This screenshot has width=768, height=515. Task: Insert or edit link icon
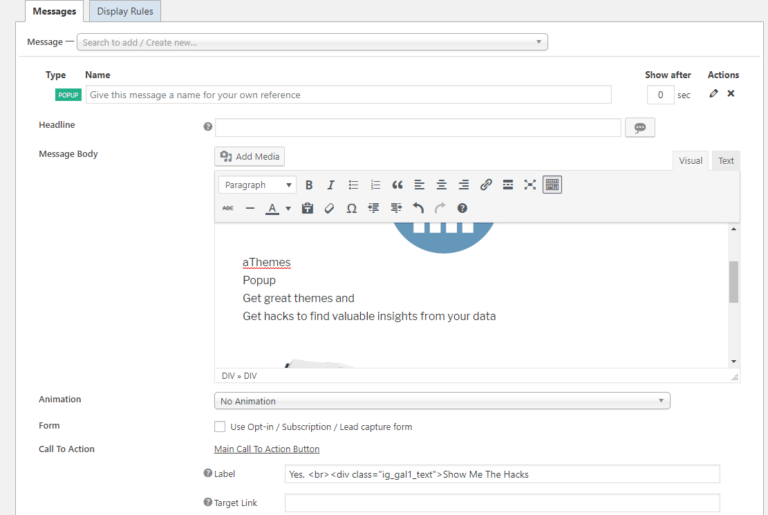[x=486, y=185]
